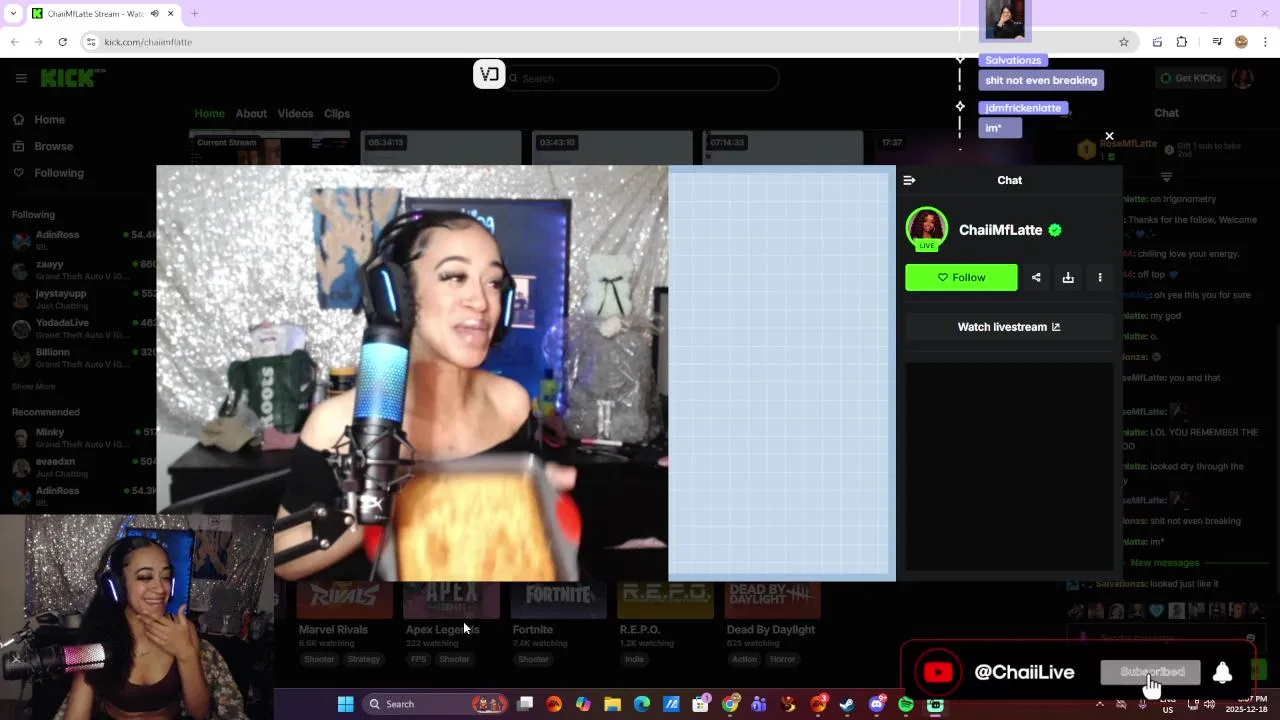This screenshot has width=1280, height=720.
Task: Open the video thumbnail labeled 05:34:13
Action: [x=440, y=147]
